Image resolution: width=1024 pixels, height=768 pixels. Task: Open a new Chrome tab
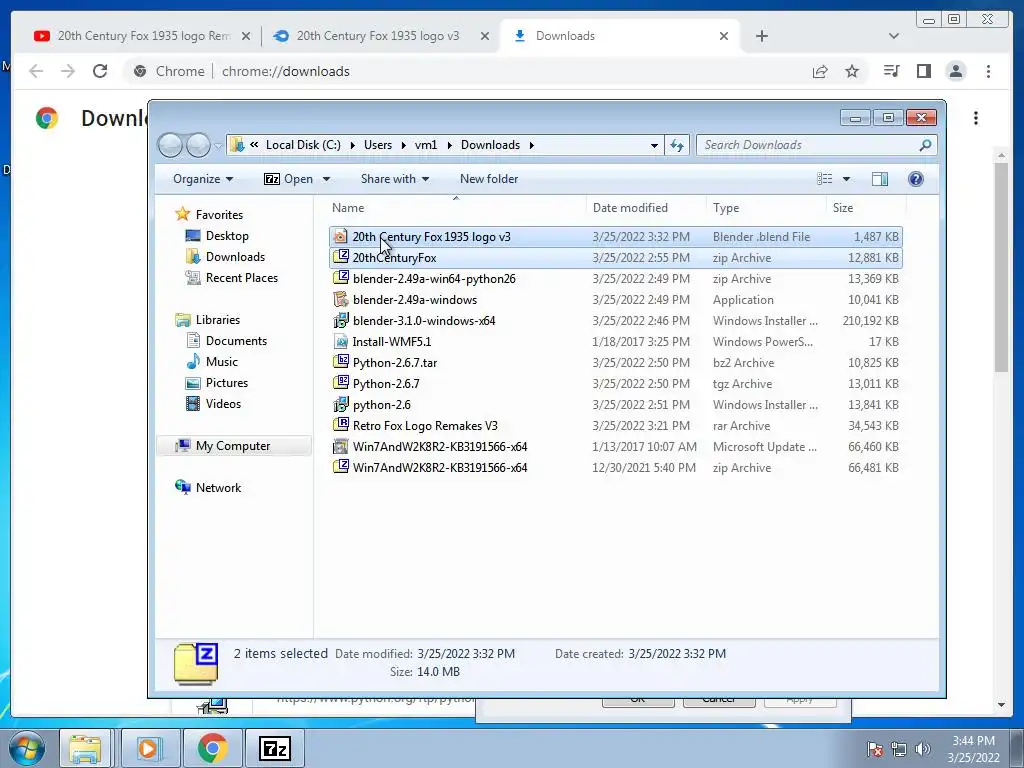pos(761,36)
